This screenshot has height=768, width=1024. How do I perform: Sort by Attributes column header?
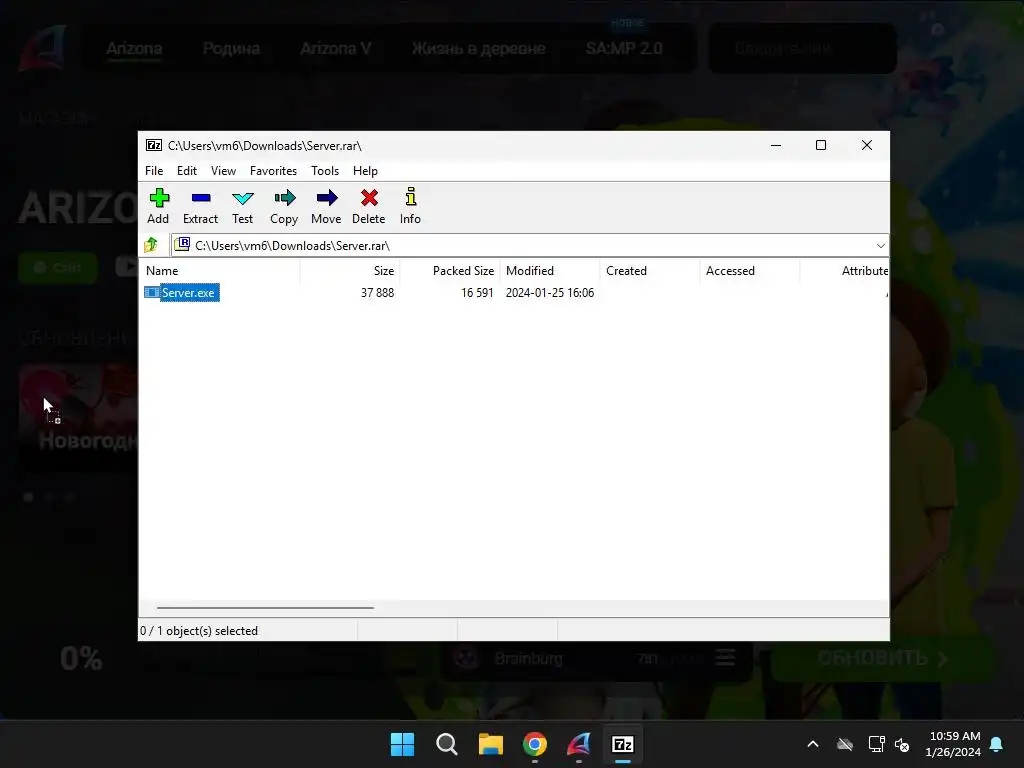(844, 270)
